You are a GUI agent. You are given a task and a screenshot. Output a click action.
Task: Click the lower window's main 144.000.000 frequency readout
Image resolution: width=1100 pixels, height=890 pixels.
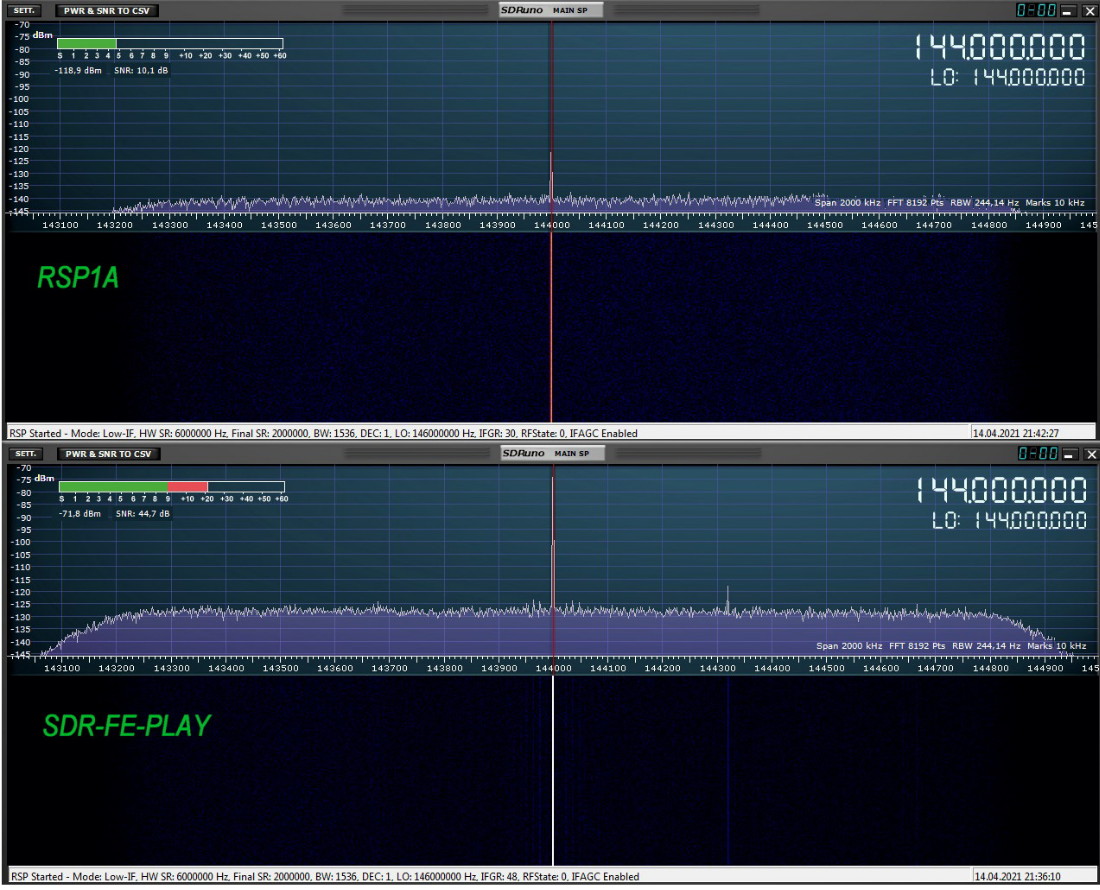click(x=1002, y=490)
